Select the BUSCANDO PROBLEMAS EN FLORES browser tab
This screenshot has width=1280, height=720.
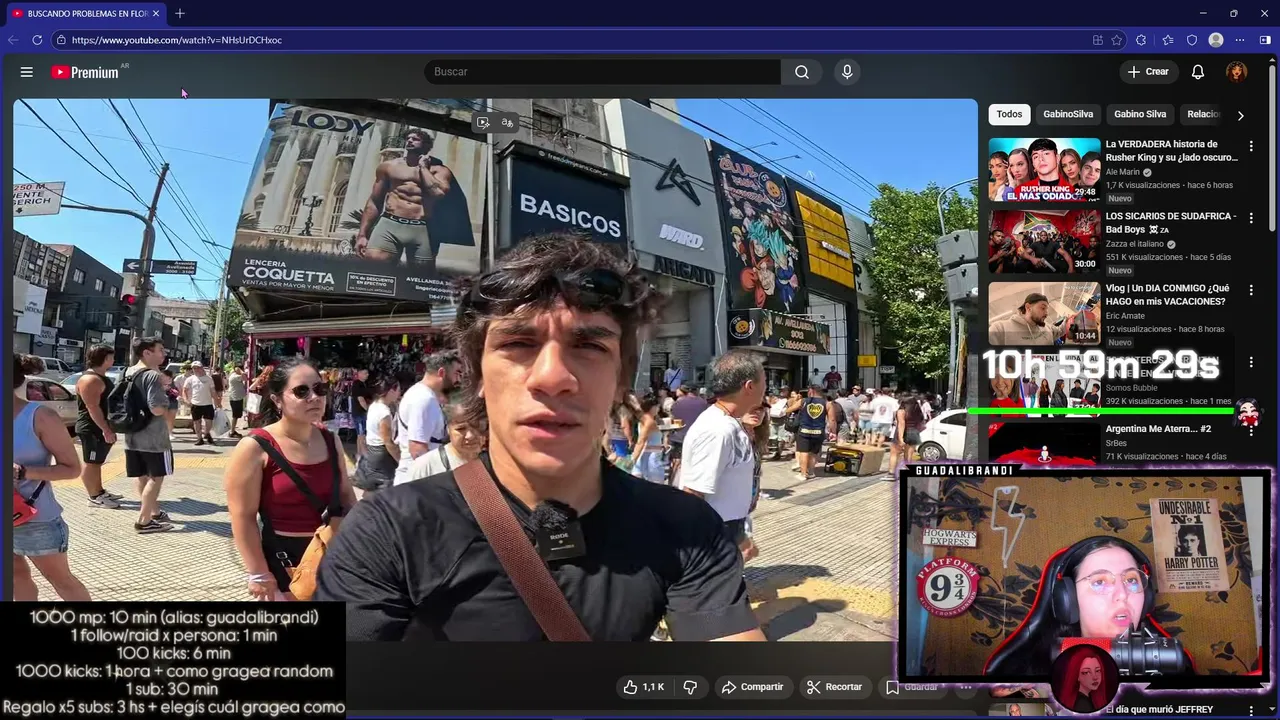(86, 13)
